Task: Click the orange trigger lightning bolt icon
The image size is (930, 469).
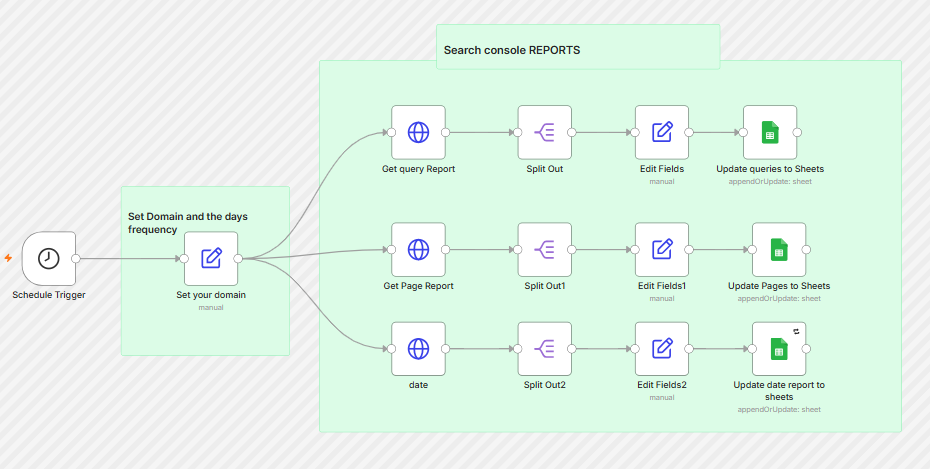Action: tap(8, 258)
